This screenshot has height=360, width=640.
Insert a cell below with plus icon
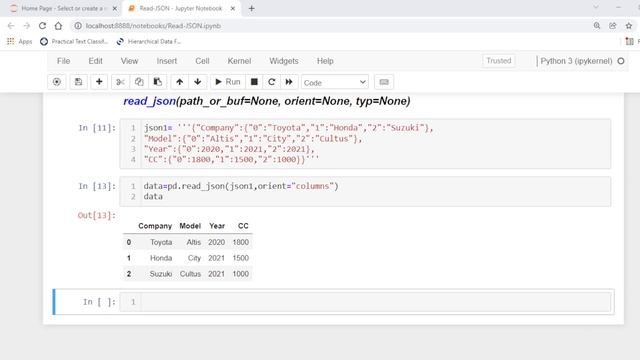click(x=99, y=82)
